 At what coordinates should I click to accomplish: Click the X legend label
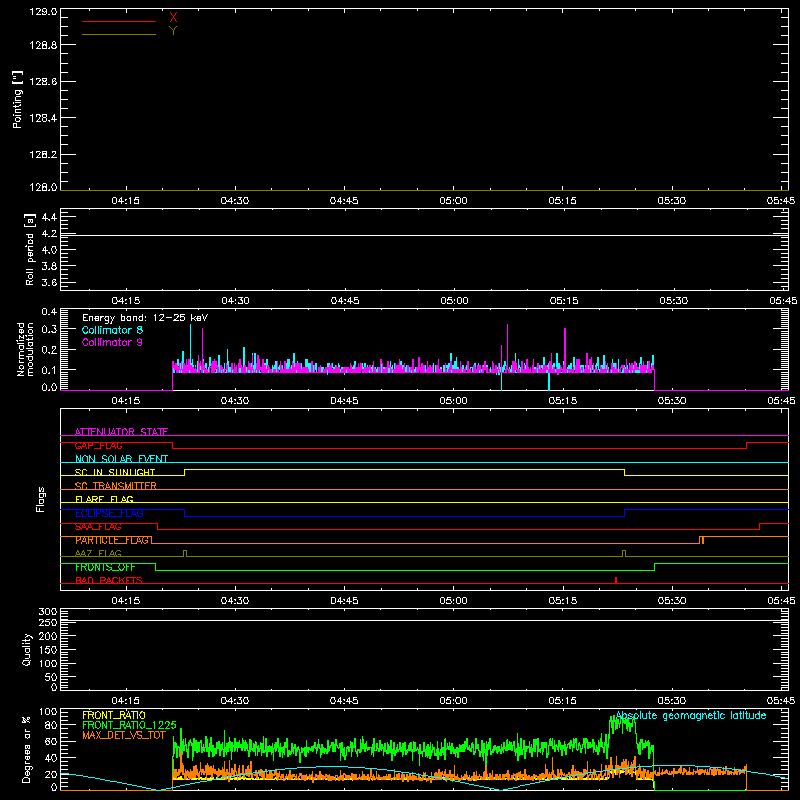coord(173,18)
